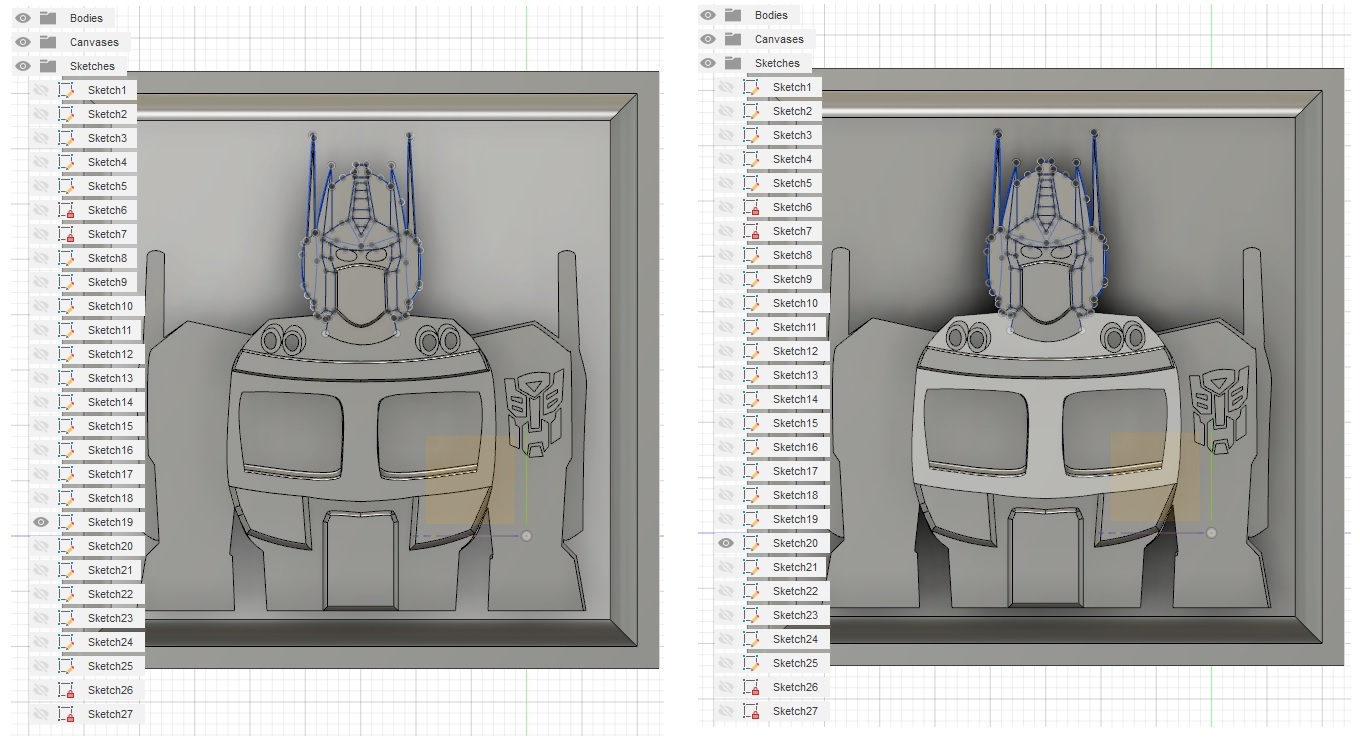Select the "Bodies" label in left browser
The height and width of the screenshot is (748, 1360).
click(86, 18)
